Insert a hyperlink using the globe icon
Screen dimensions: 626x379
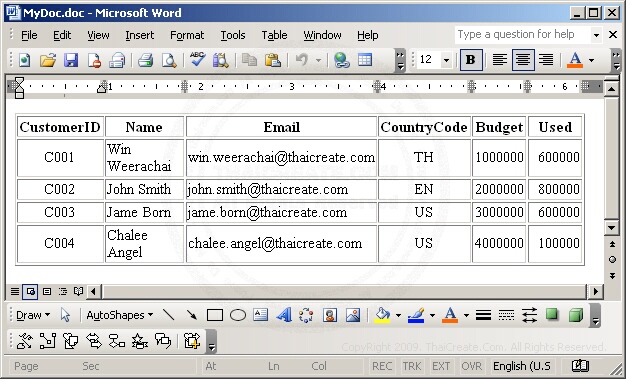[342, 60]
